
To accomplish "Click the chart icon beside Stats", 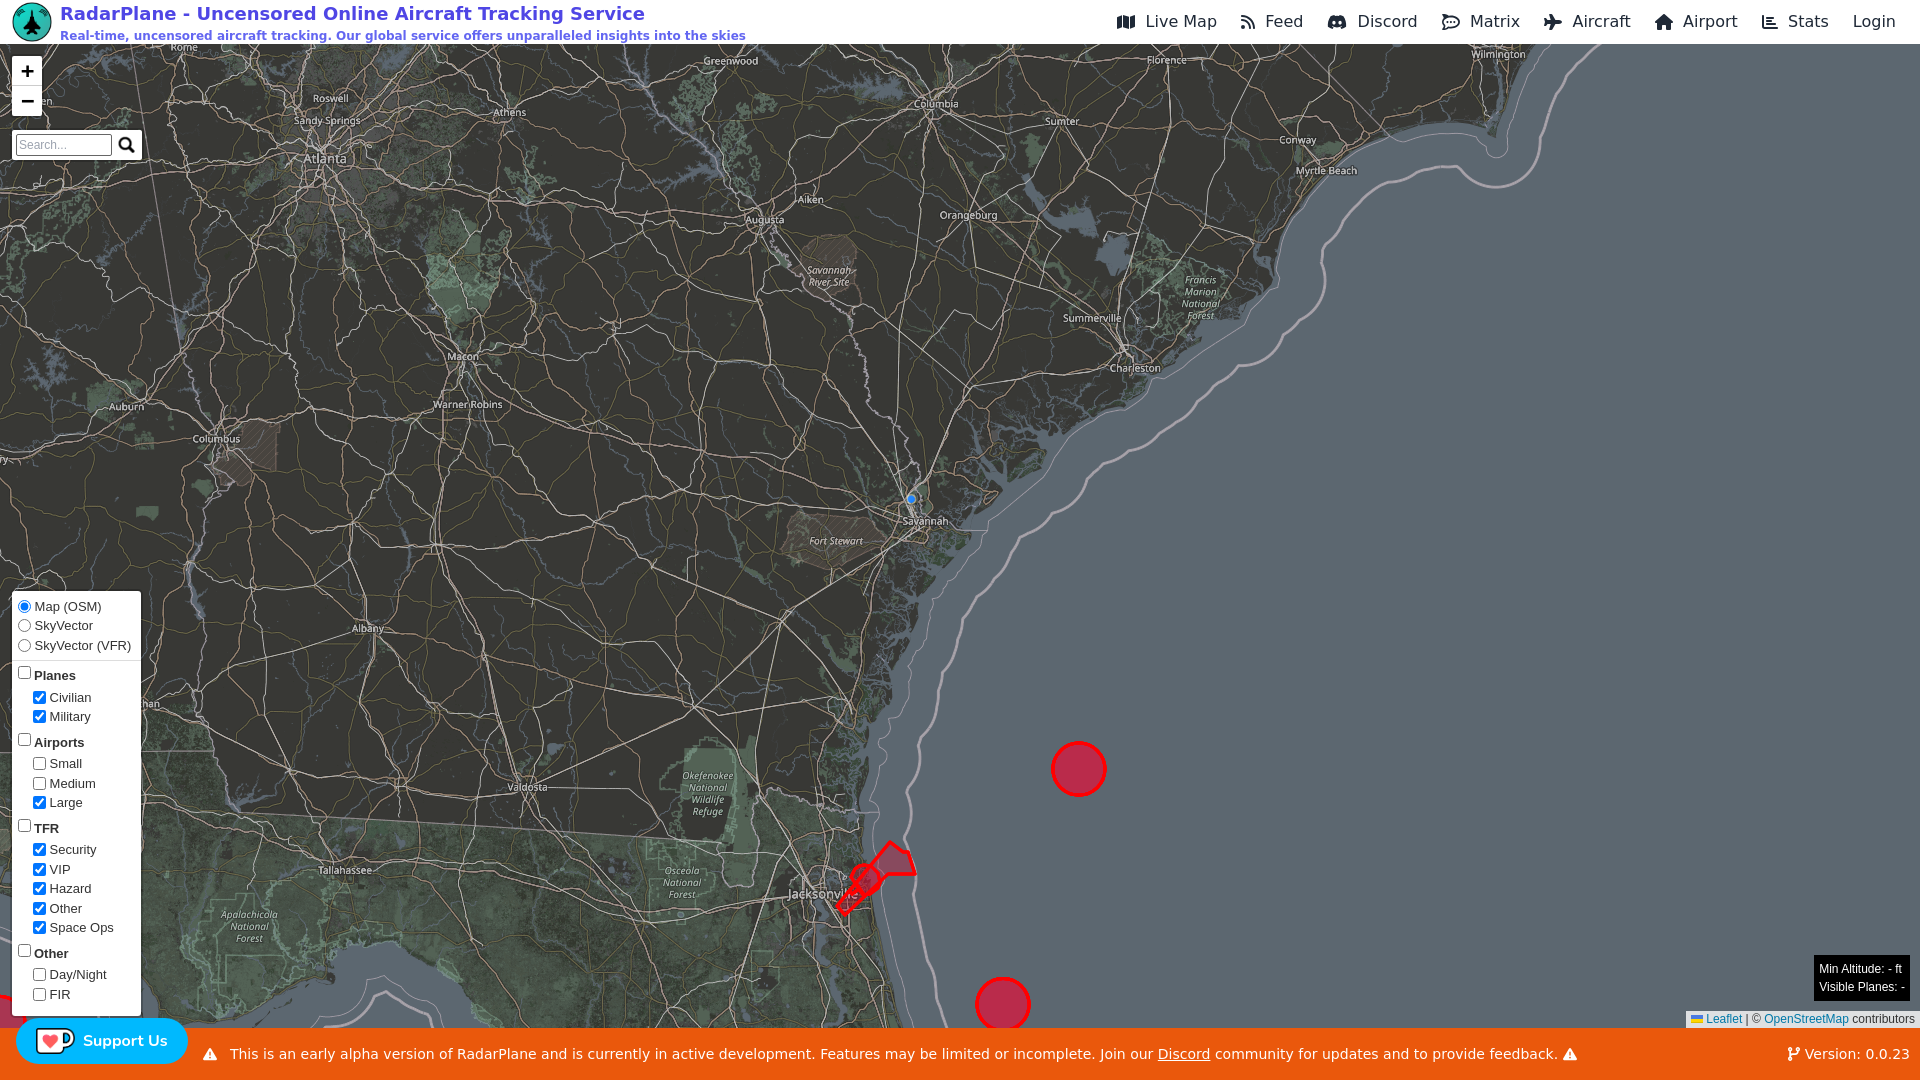I will pos(1770,22).
